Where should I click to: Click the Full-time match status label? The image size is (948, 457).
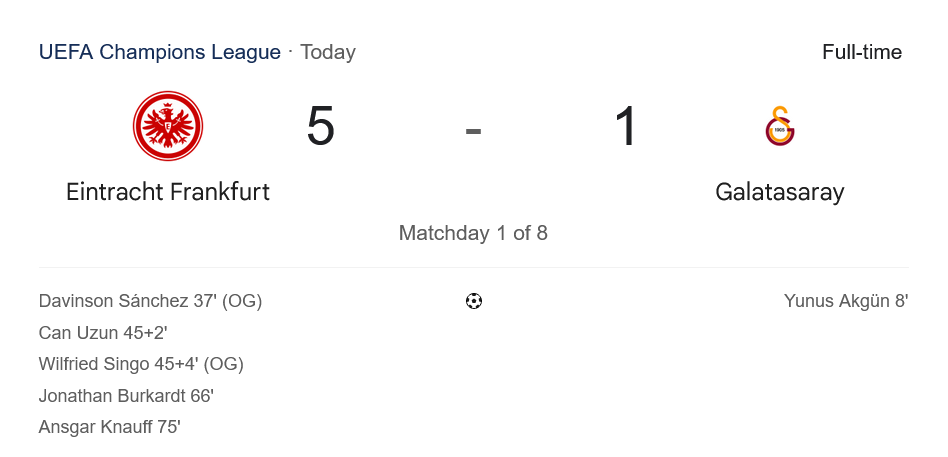tap(862, 52)
